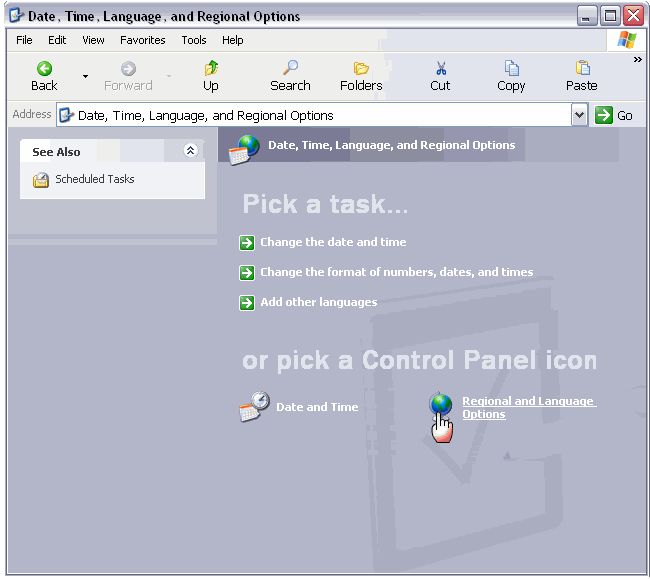Minimize the window
Image resolution: width=650 pixels, height=580 pixels.
click(x=587, y=16)
